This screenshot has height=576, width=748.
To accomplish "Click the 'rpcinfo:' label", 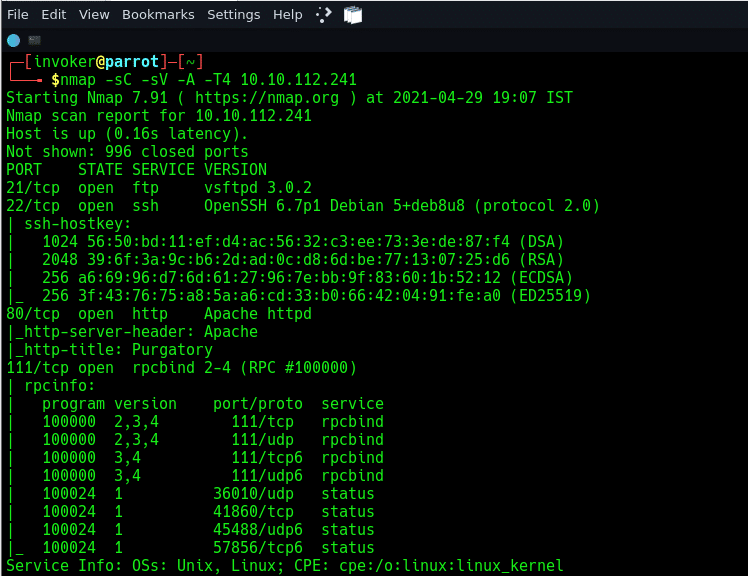I will (x=60, y=386).
